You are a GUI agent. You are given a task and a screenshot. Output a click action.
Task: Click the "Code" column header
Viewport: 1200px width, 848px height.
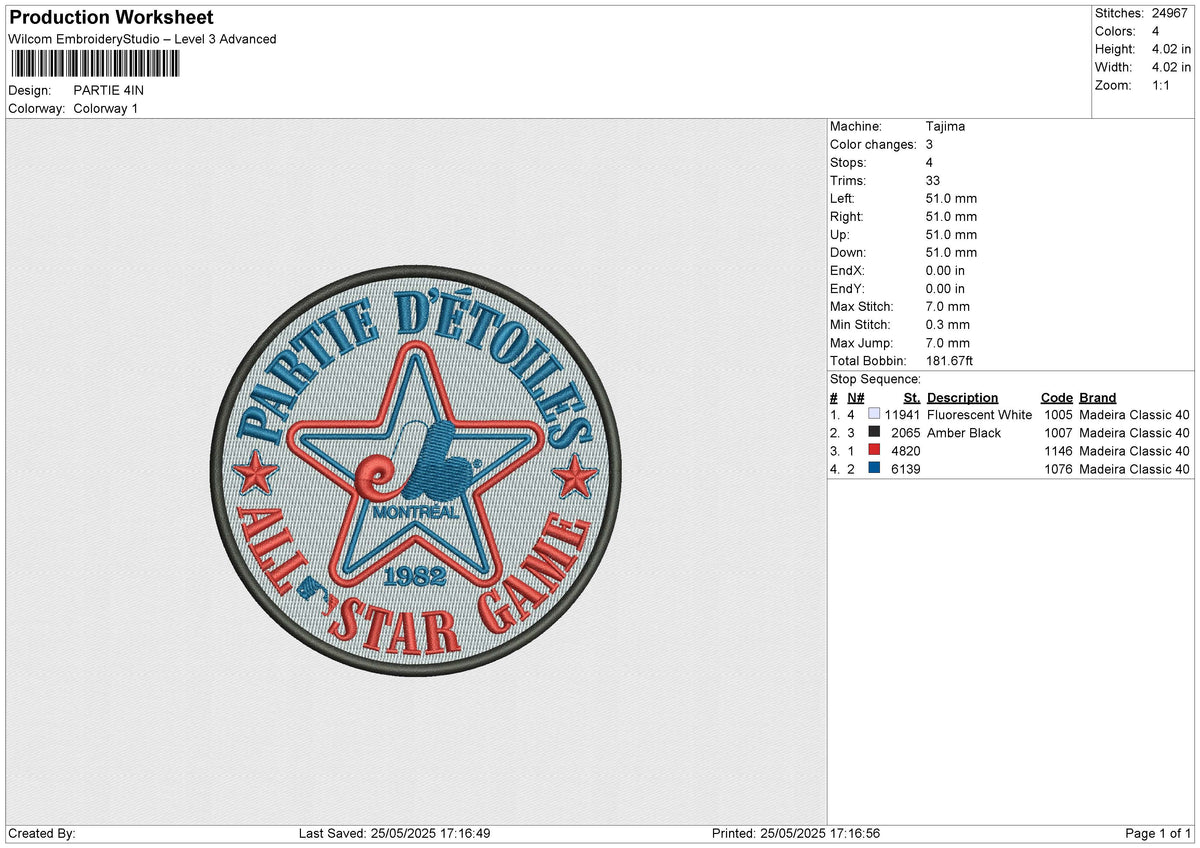tap(1057, 397)
